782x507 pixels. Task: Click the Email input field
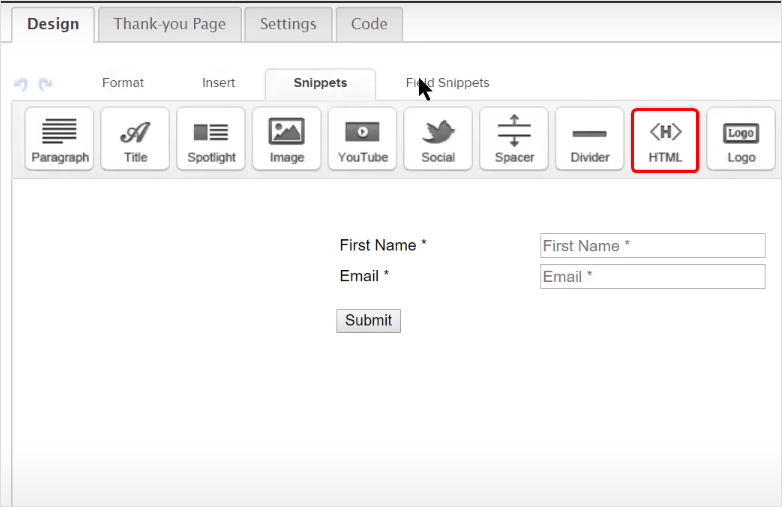pyautogui.click(x=652, y=277)
